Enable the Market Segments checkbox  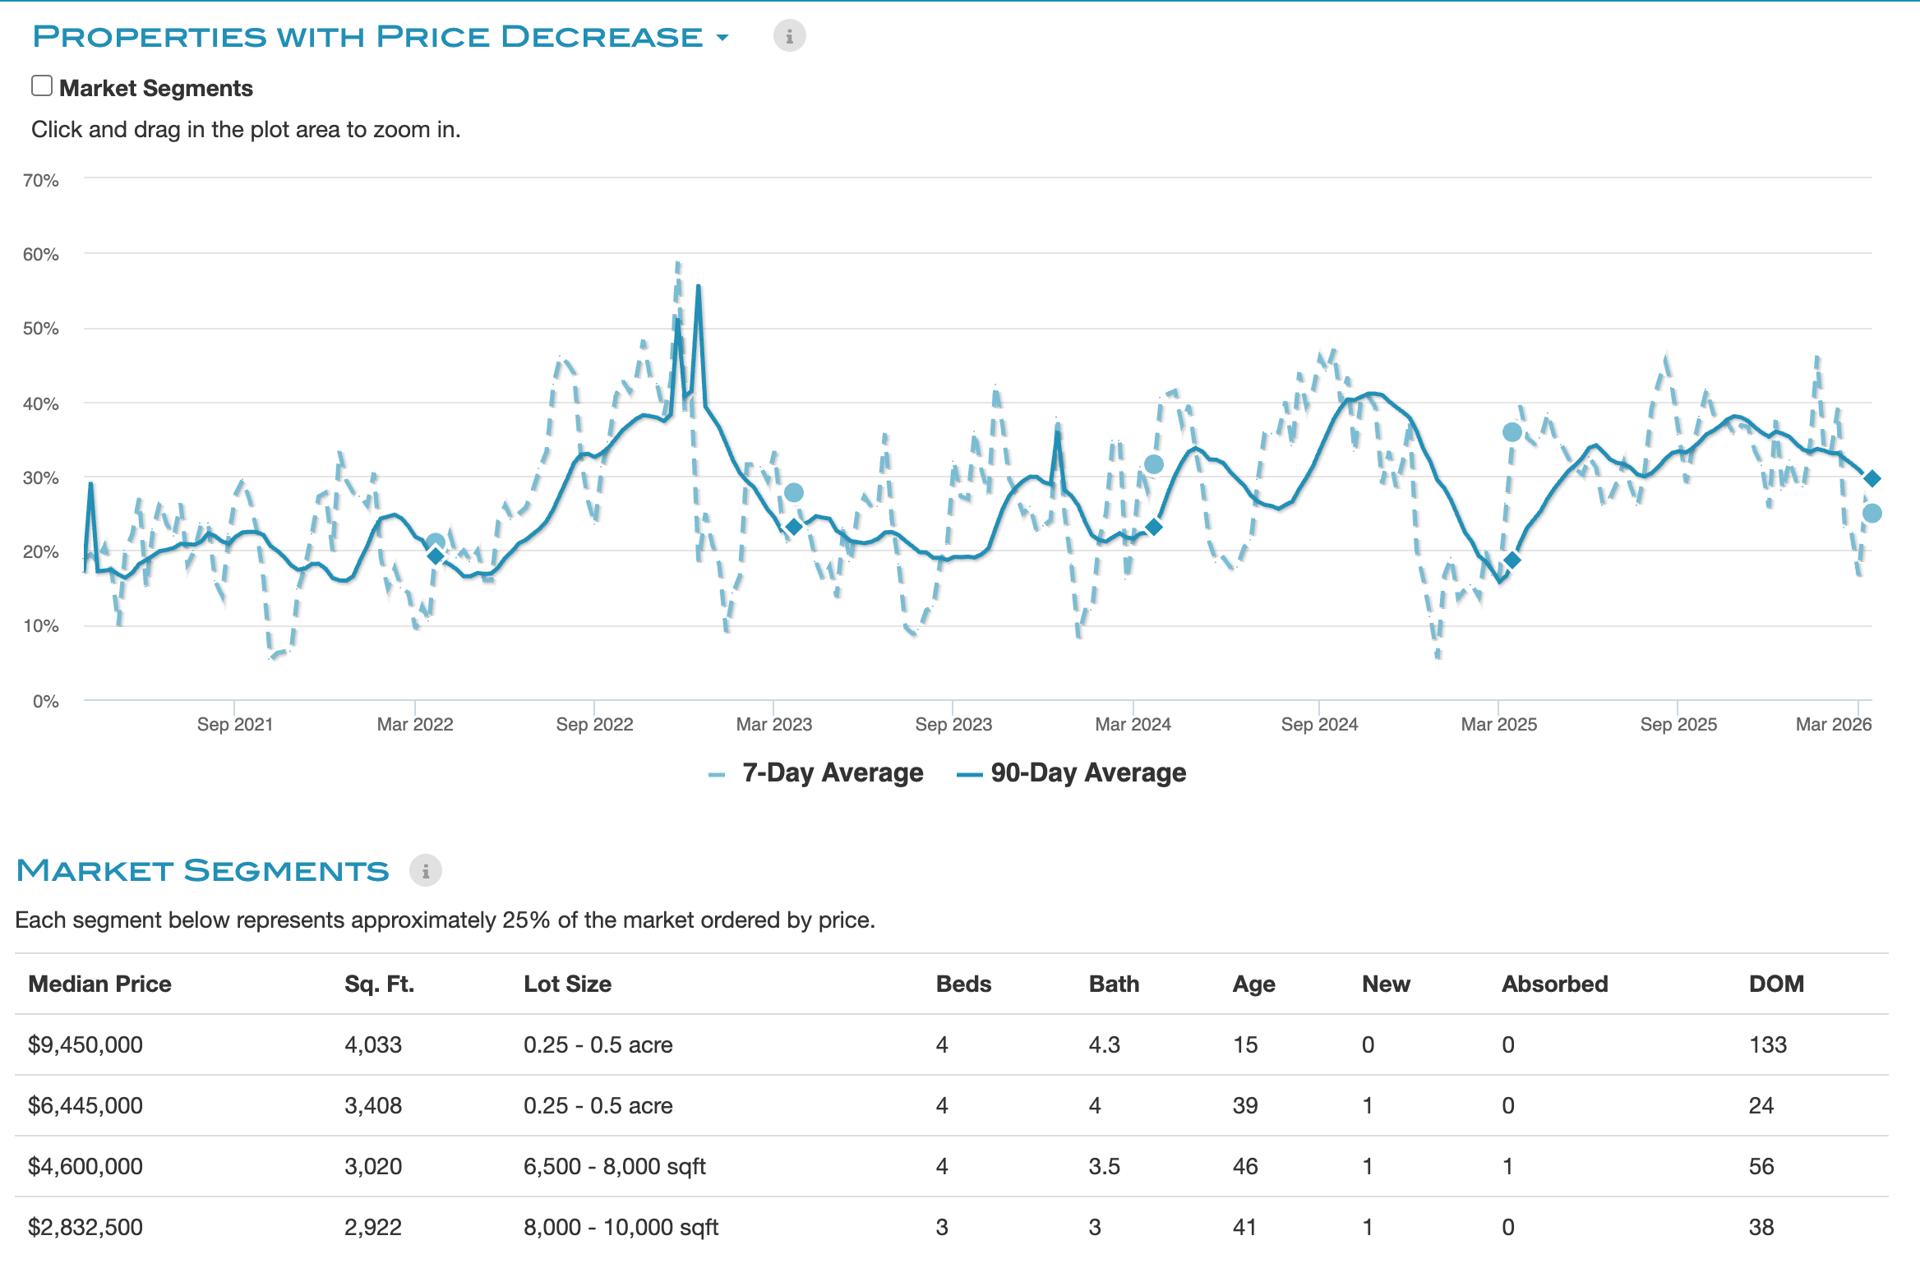click(42, 86)
